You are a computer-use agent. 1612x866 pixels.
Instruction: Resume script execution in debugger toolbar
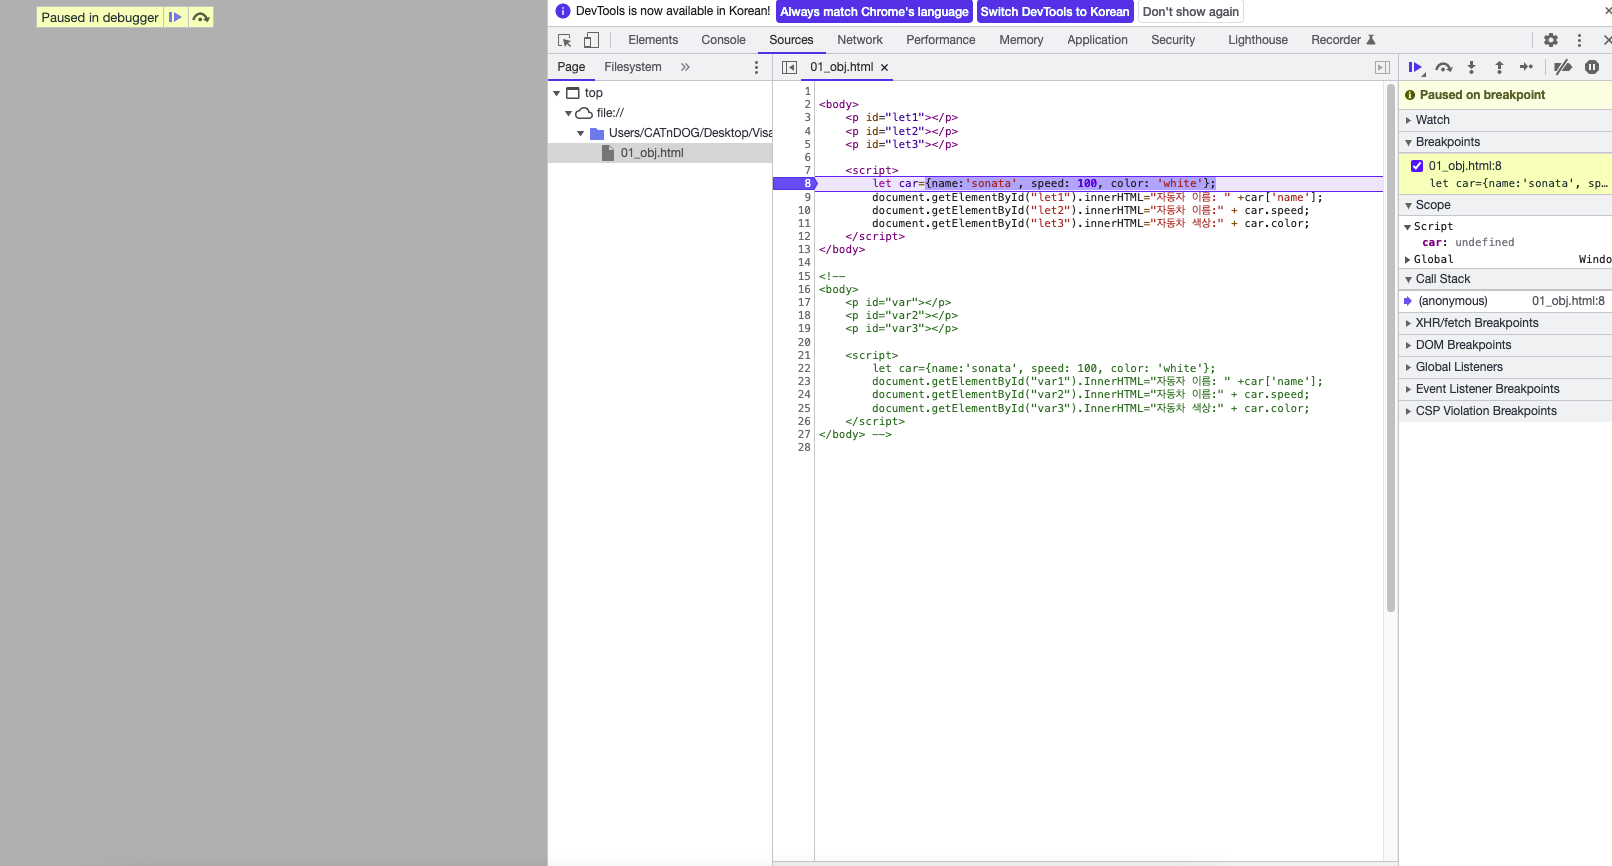pos(1416,67)
